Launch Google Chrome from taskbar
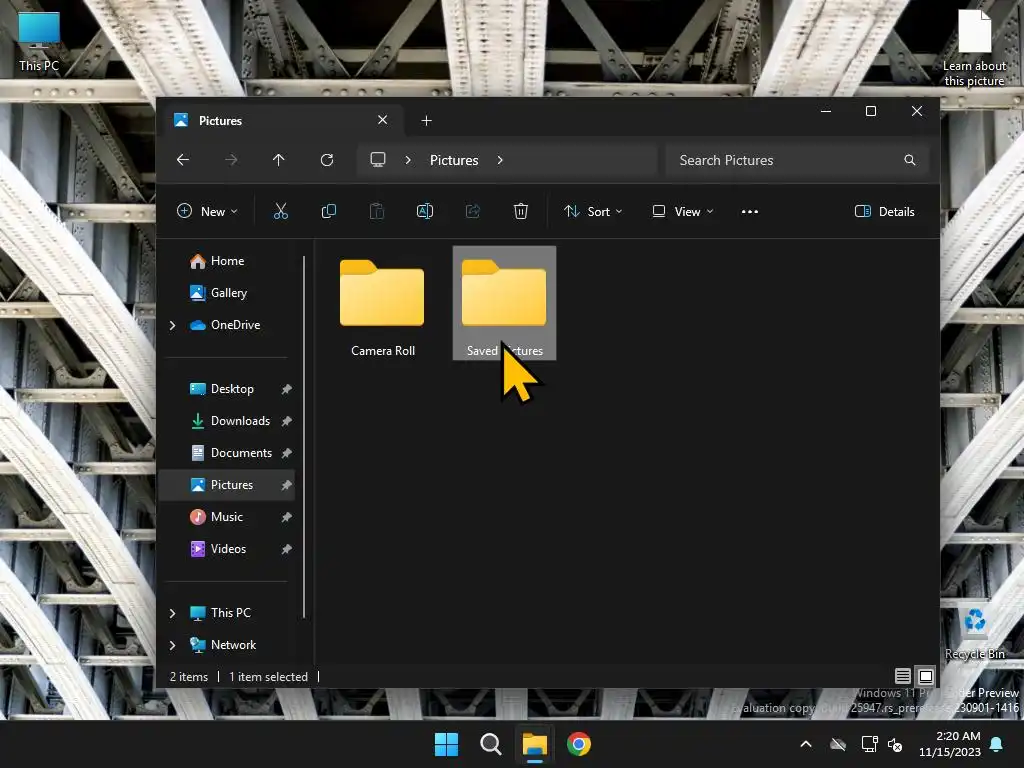The image size is (1024, 768). coord(579,744)
